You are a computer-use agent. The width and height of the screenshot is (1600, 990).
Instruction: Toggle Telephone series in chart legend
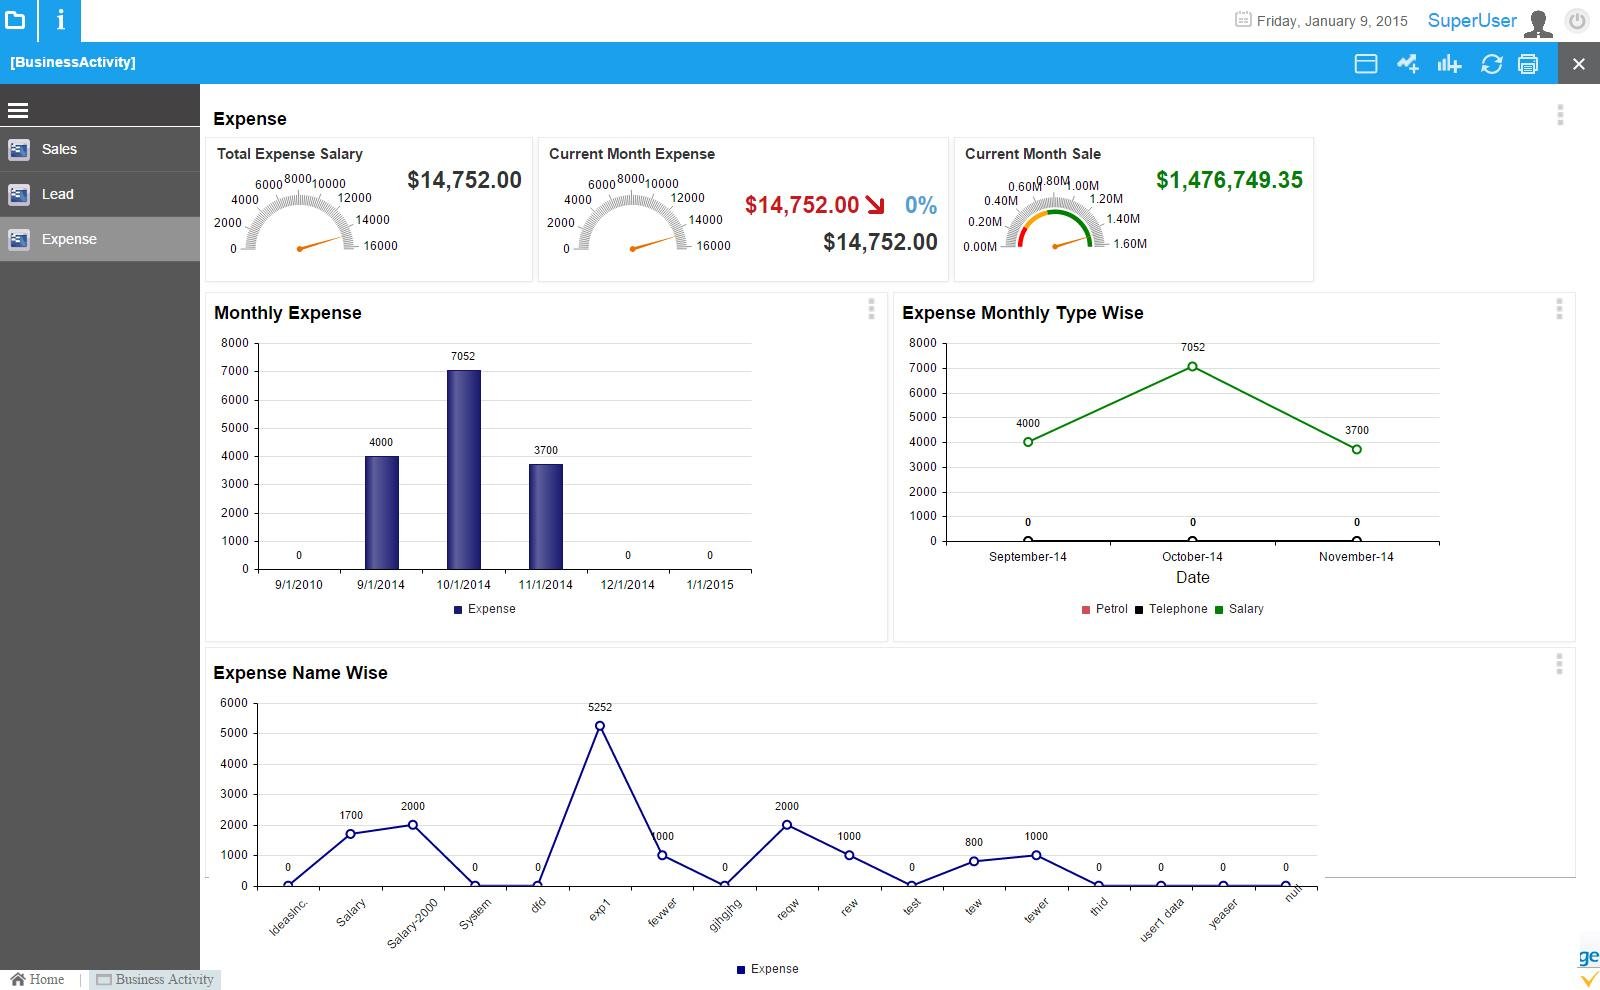click(1171, 609)
